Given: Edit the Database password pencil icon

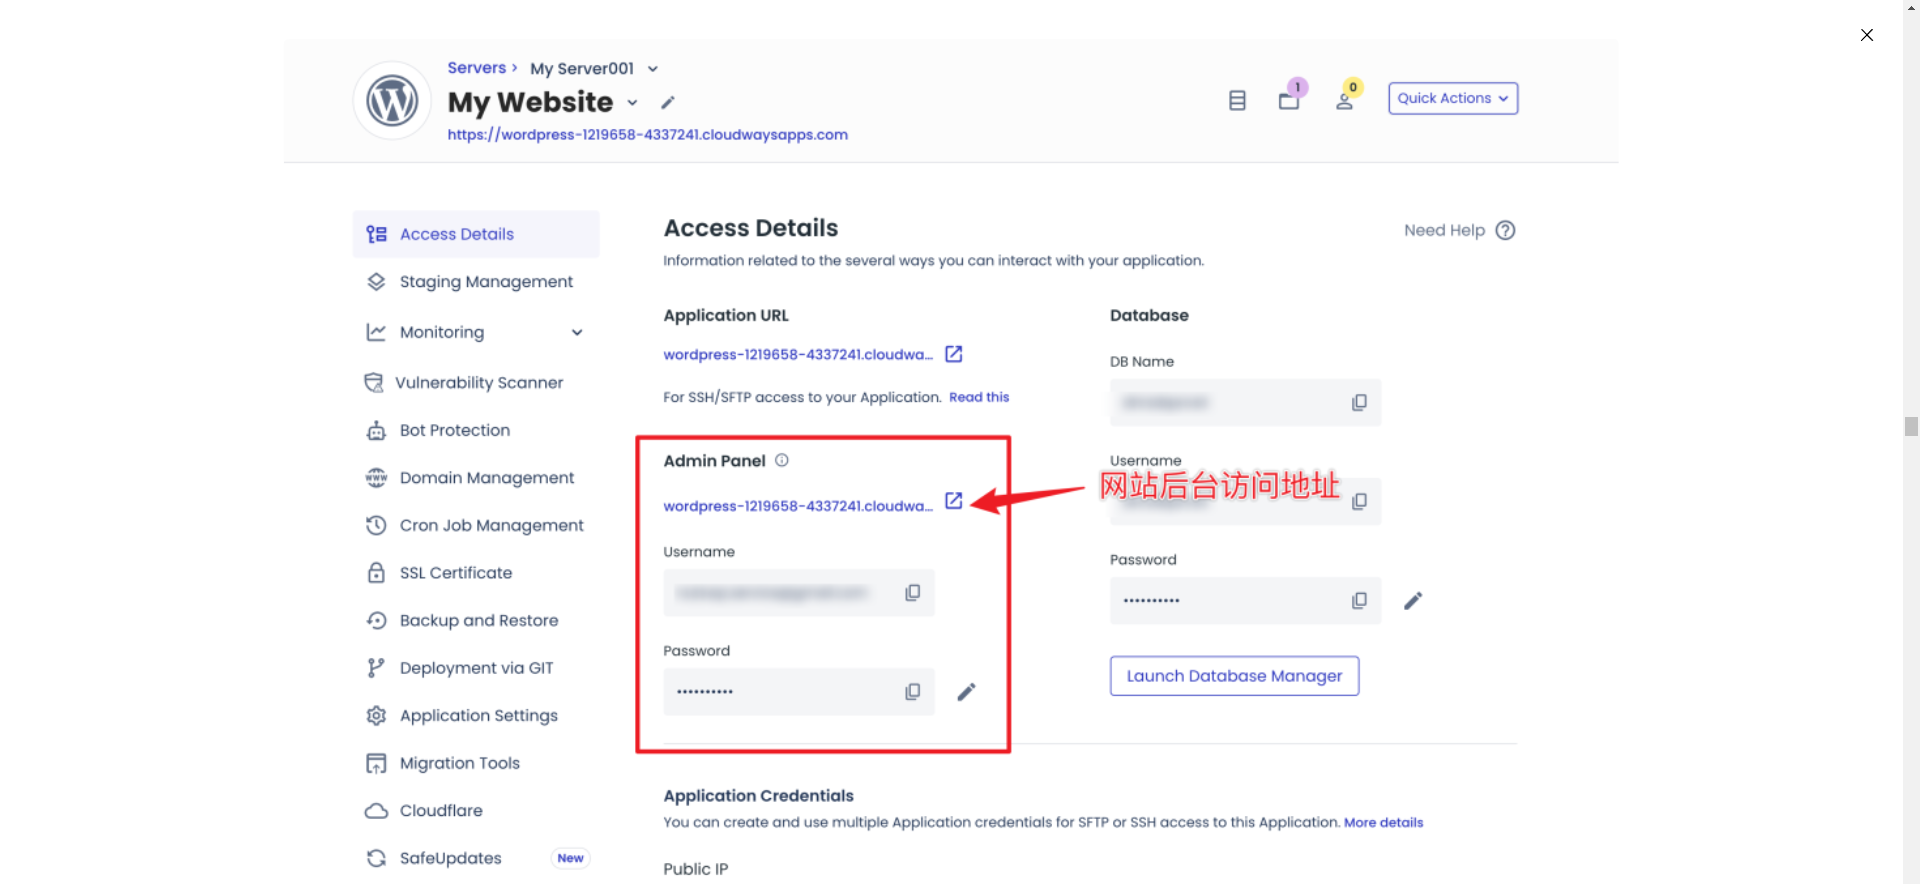Looking at the screenshot, I should tap(1413, 601).
